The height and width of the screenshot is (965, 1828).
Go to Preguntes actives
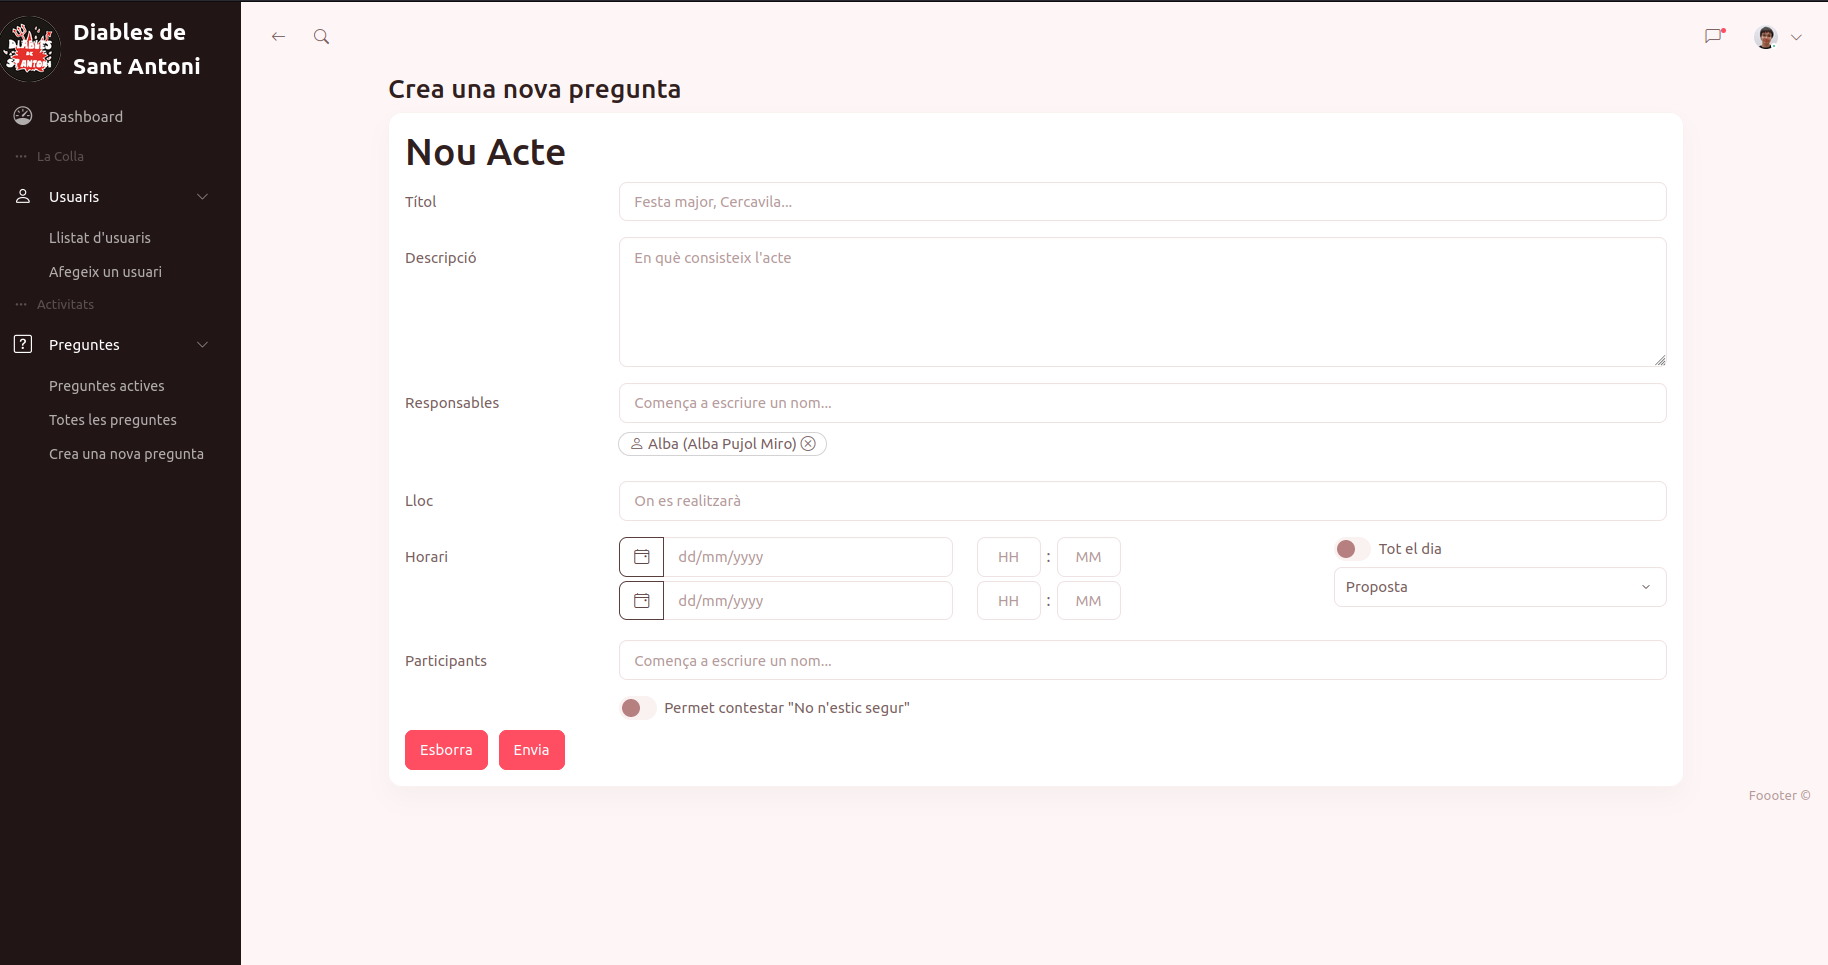[x=107, y=386]
